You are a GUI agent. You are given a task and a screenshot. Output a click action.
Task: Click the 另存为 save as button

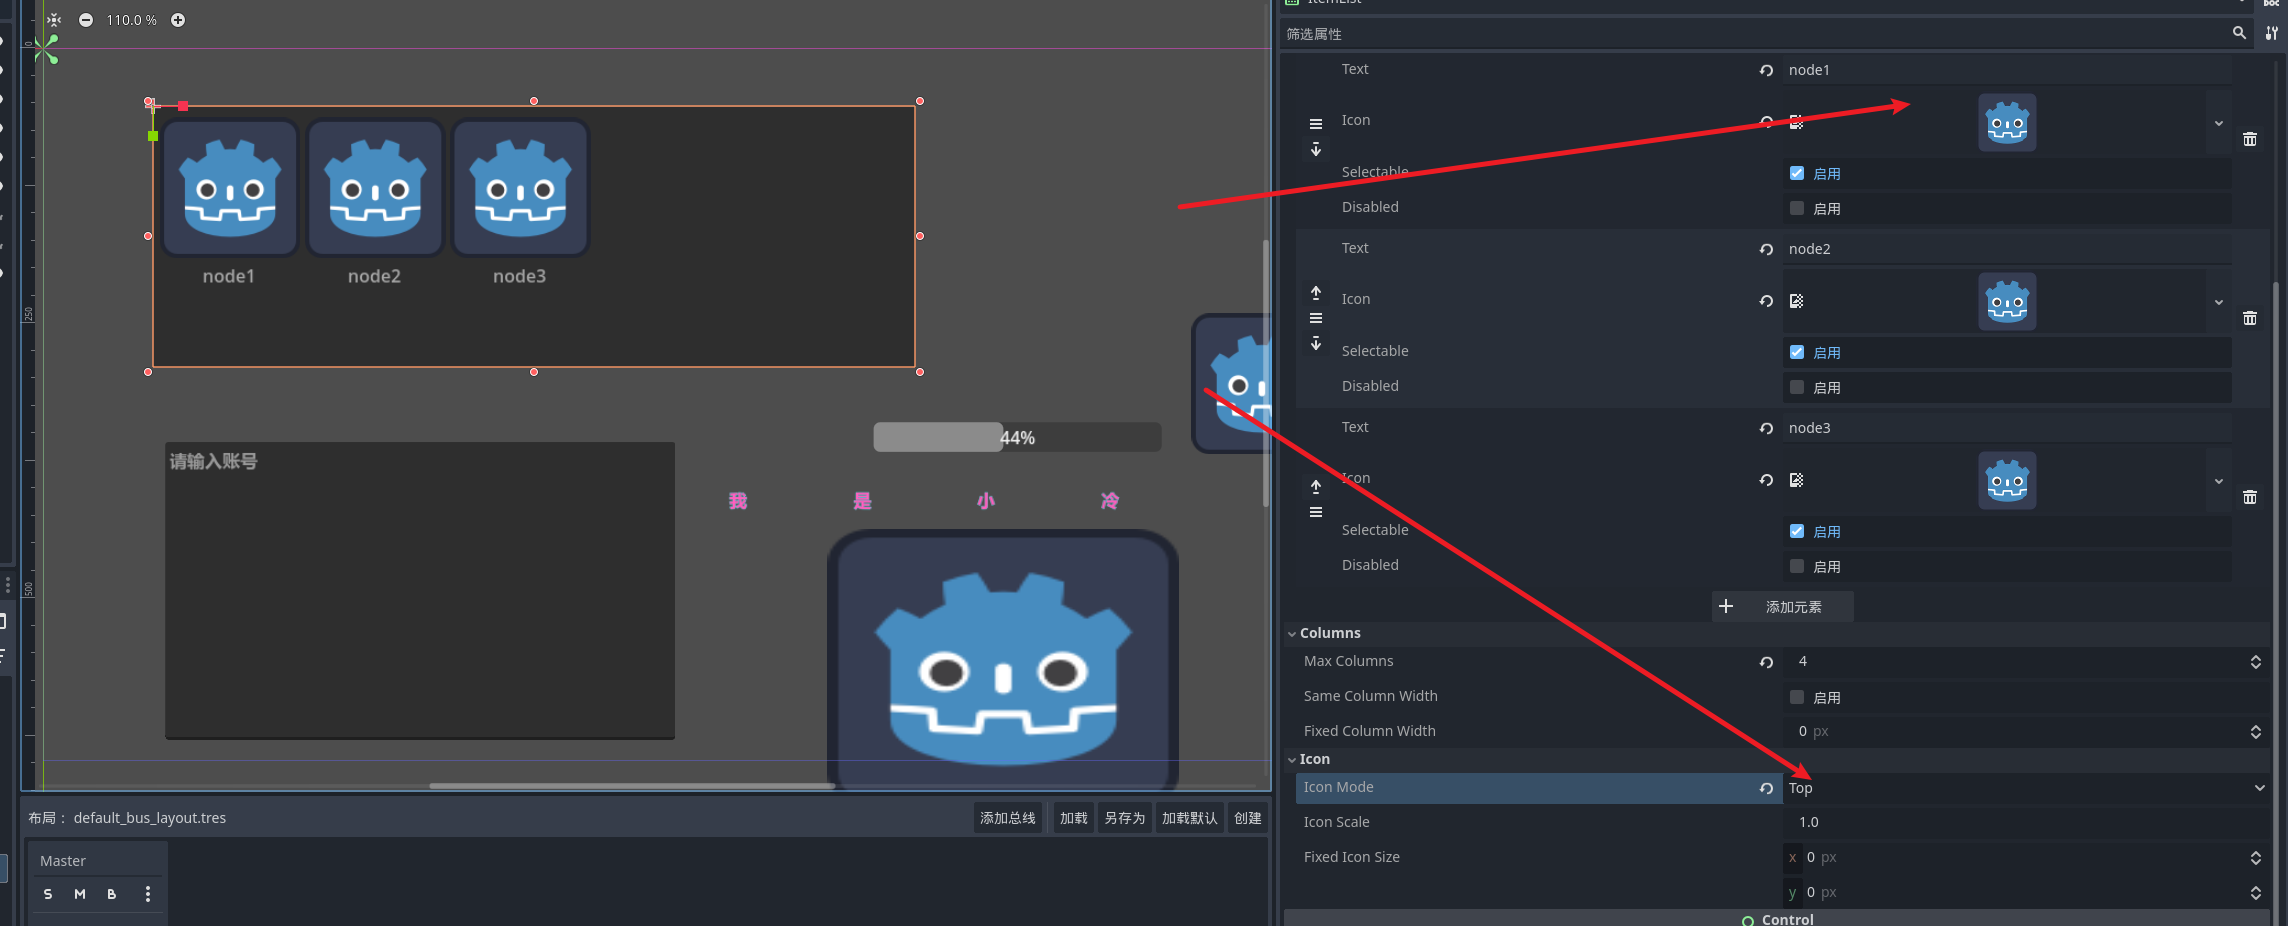pos(1125,818)
